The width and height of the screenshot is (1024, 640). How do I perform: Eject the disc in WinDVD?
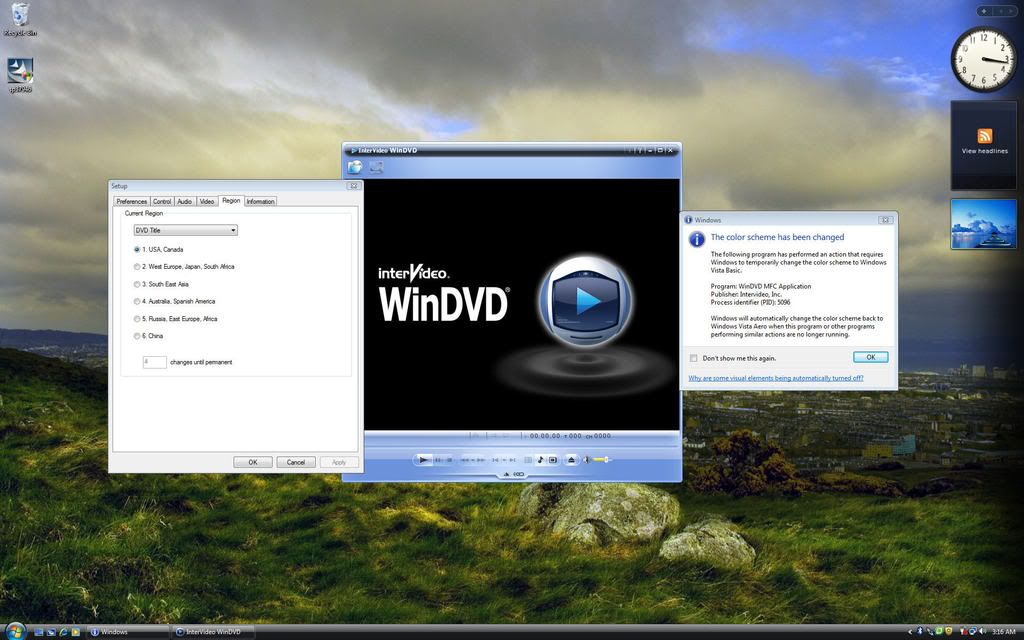click(x=571, y=460)
